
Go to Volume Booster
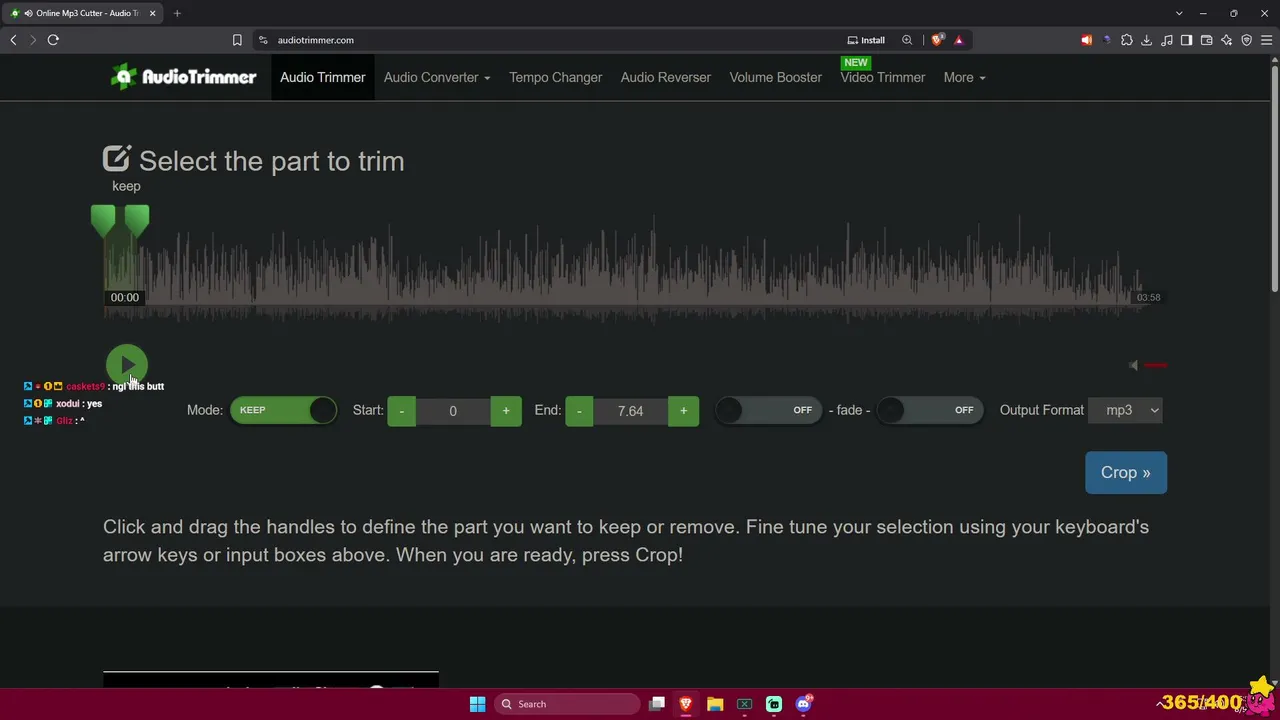pos(775,77)
